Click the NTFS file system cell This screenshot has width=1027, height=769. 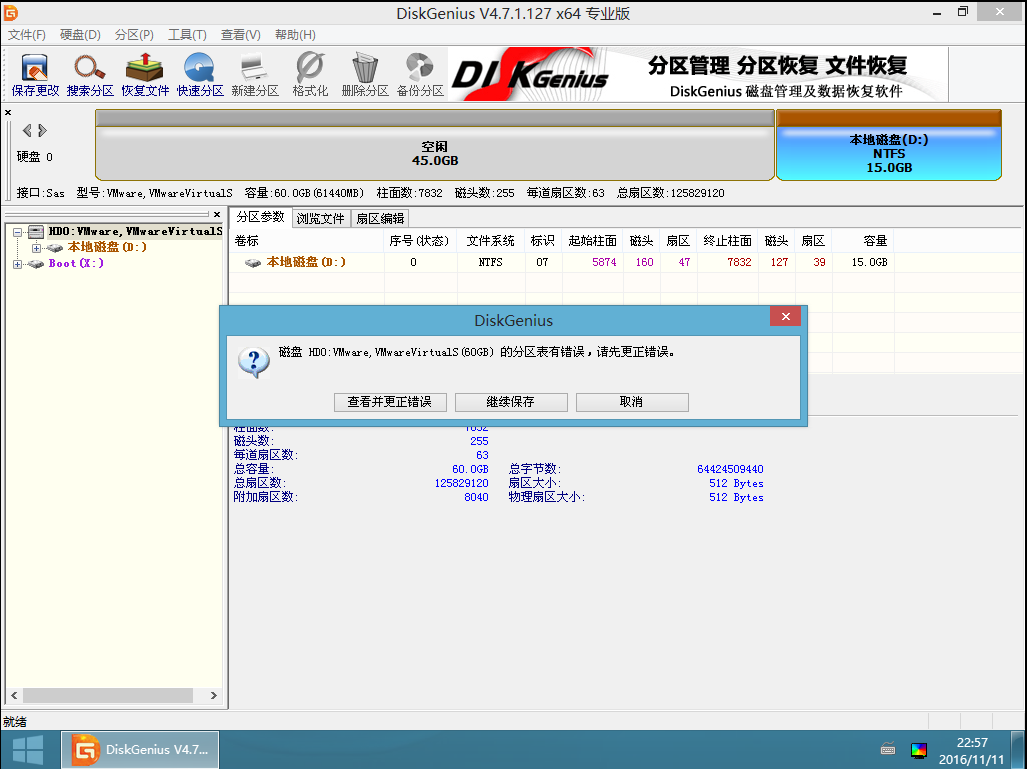[x=491, y=262]
